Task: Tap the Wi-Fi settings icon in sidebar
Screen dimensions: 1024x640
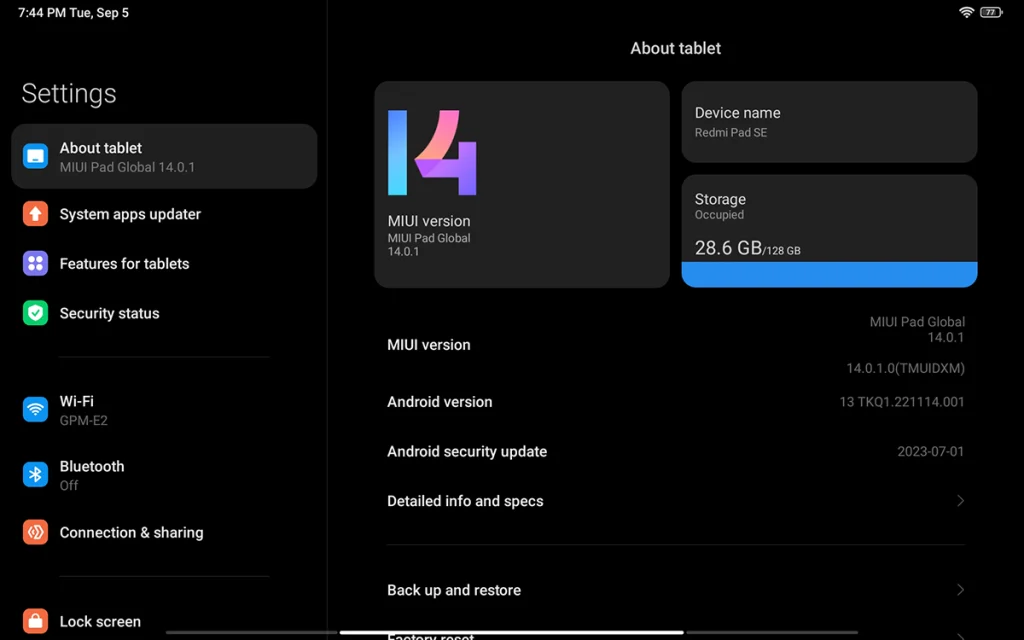Action: coord(35,409)
